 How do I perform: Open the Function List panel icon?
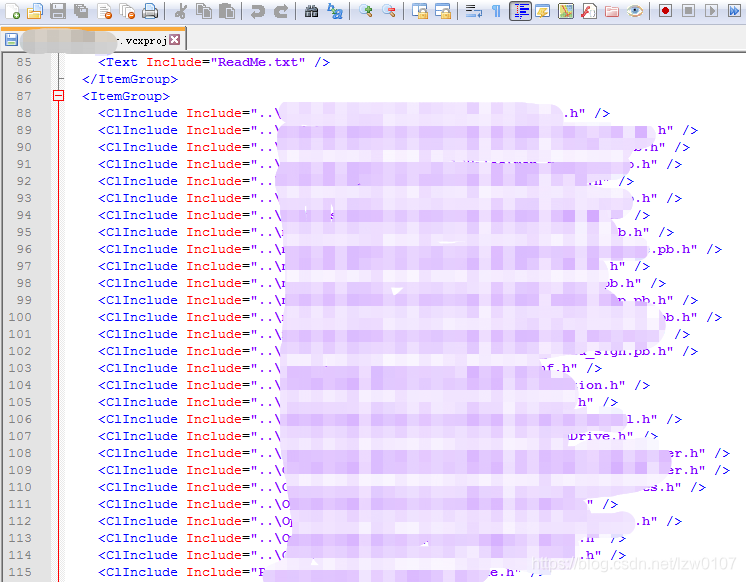[x=589, y=10]
